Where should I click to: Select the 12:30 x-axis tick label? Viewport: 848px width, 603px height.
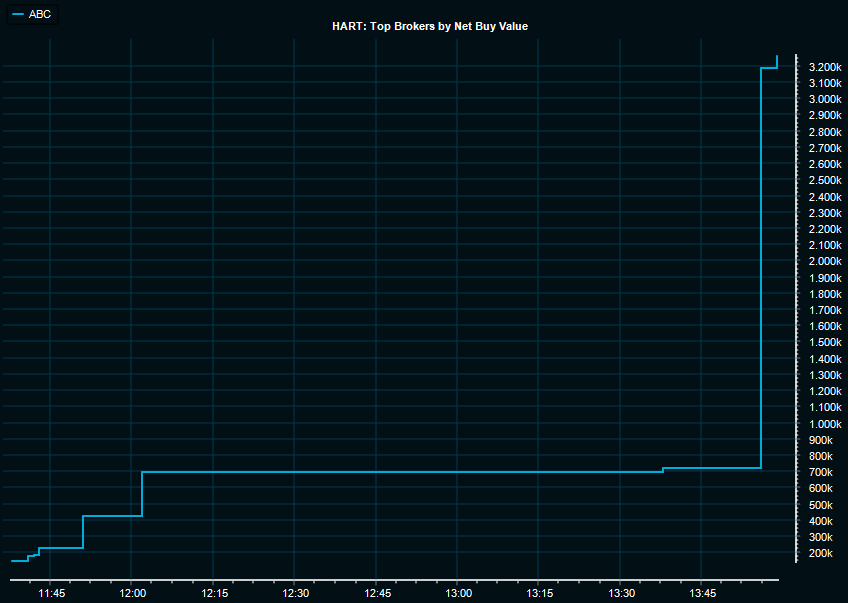[295, 593]
